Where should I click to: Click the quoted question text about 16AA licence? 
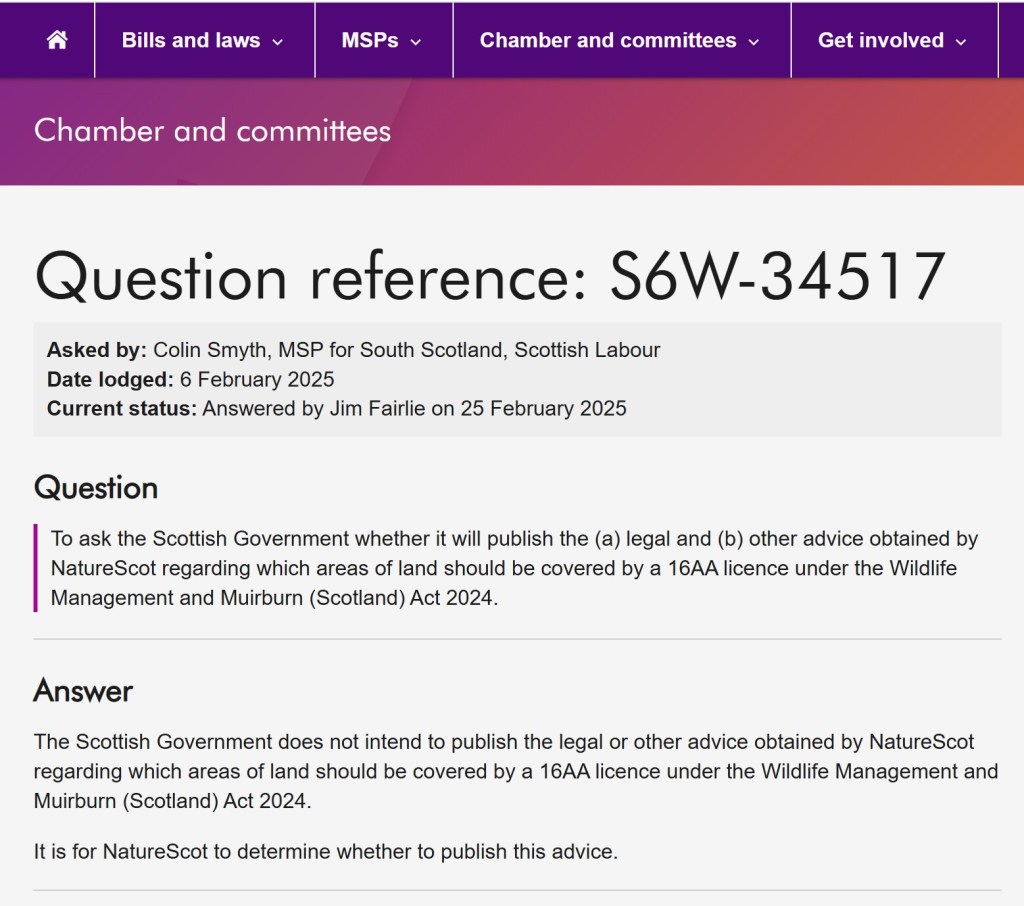(514, 568)
